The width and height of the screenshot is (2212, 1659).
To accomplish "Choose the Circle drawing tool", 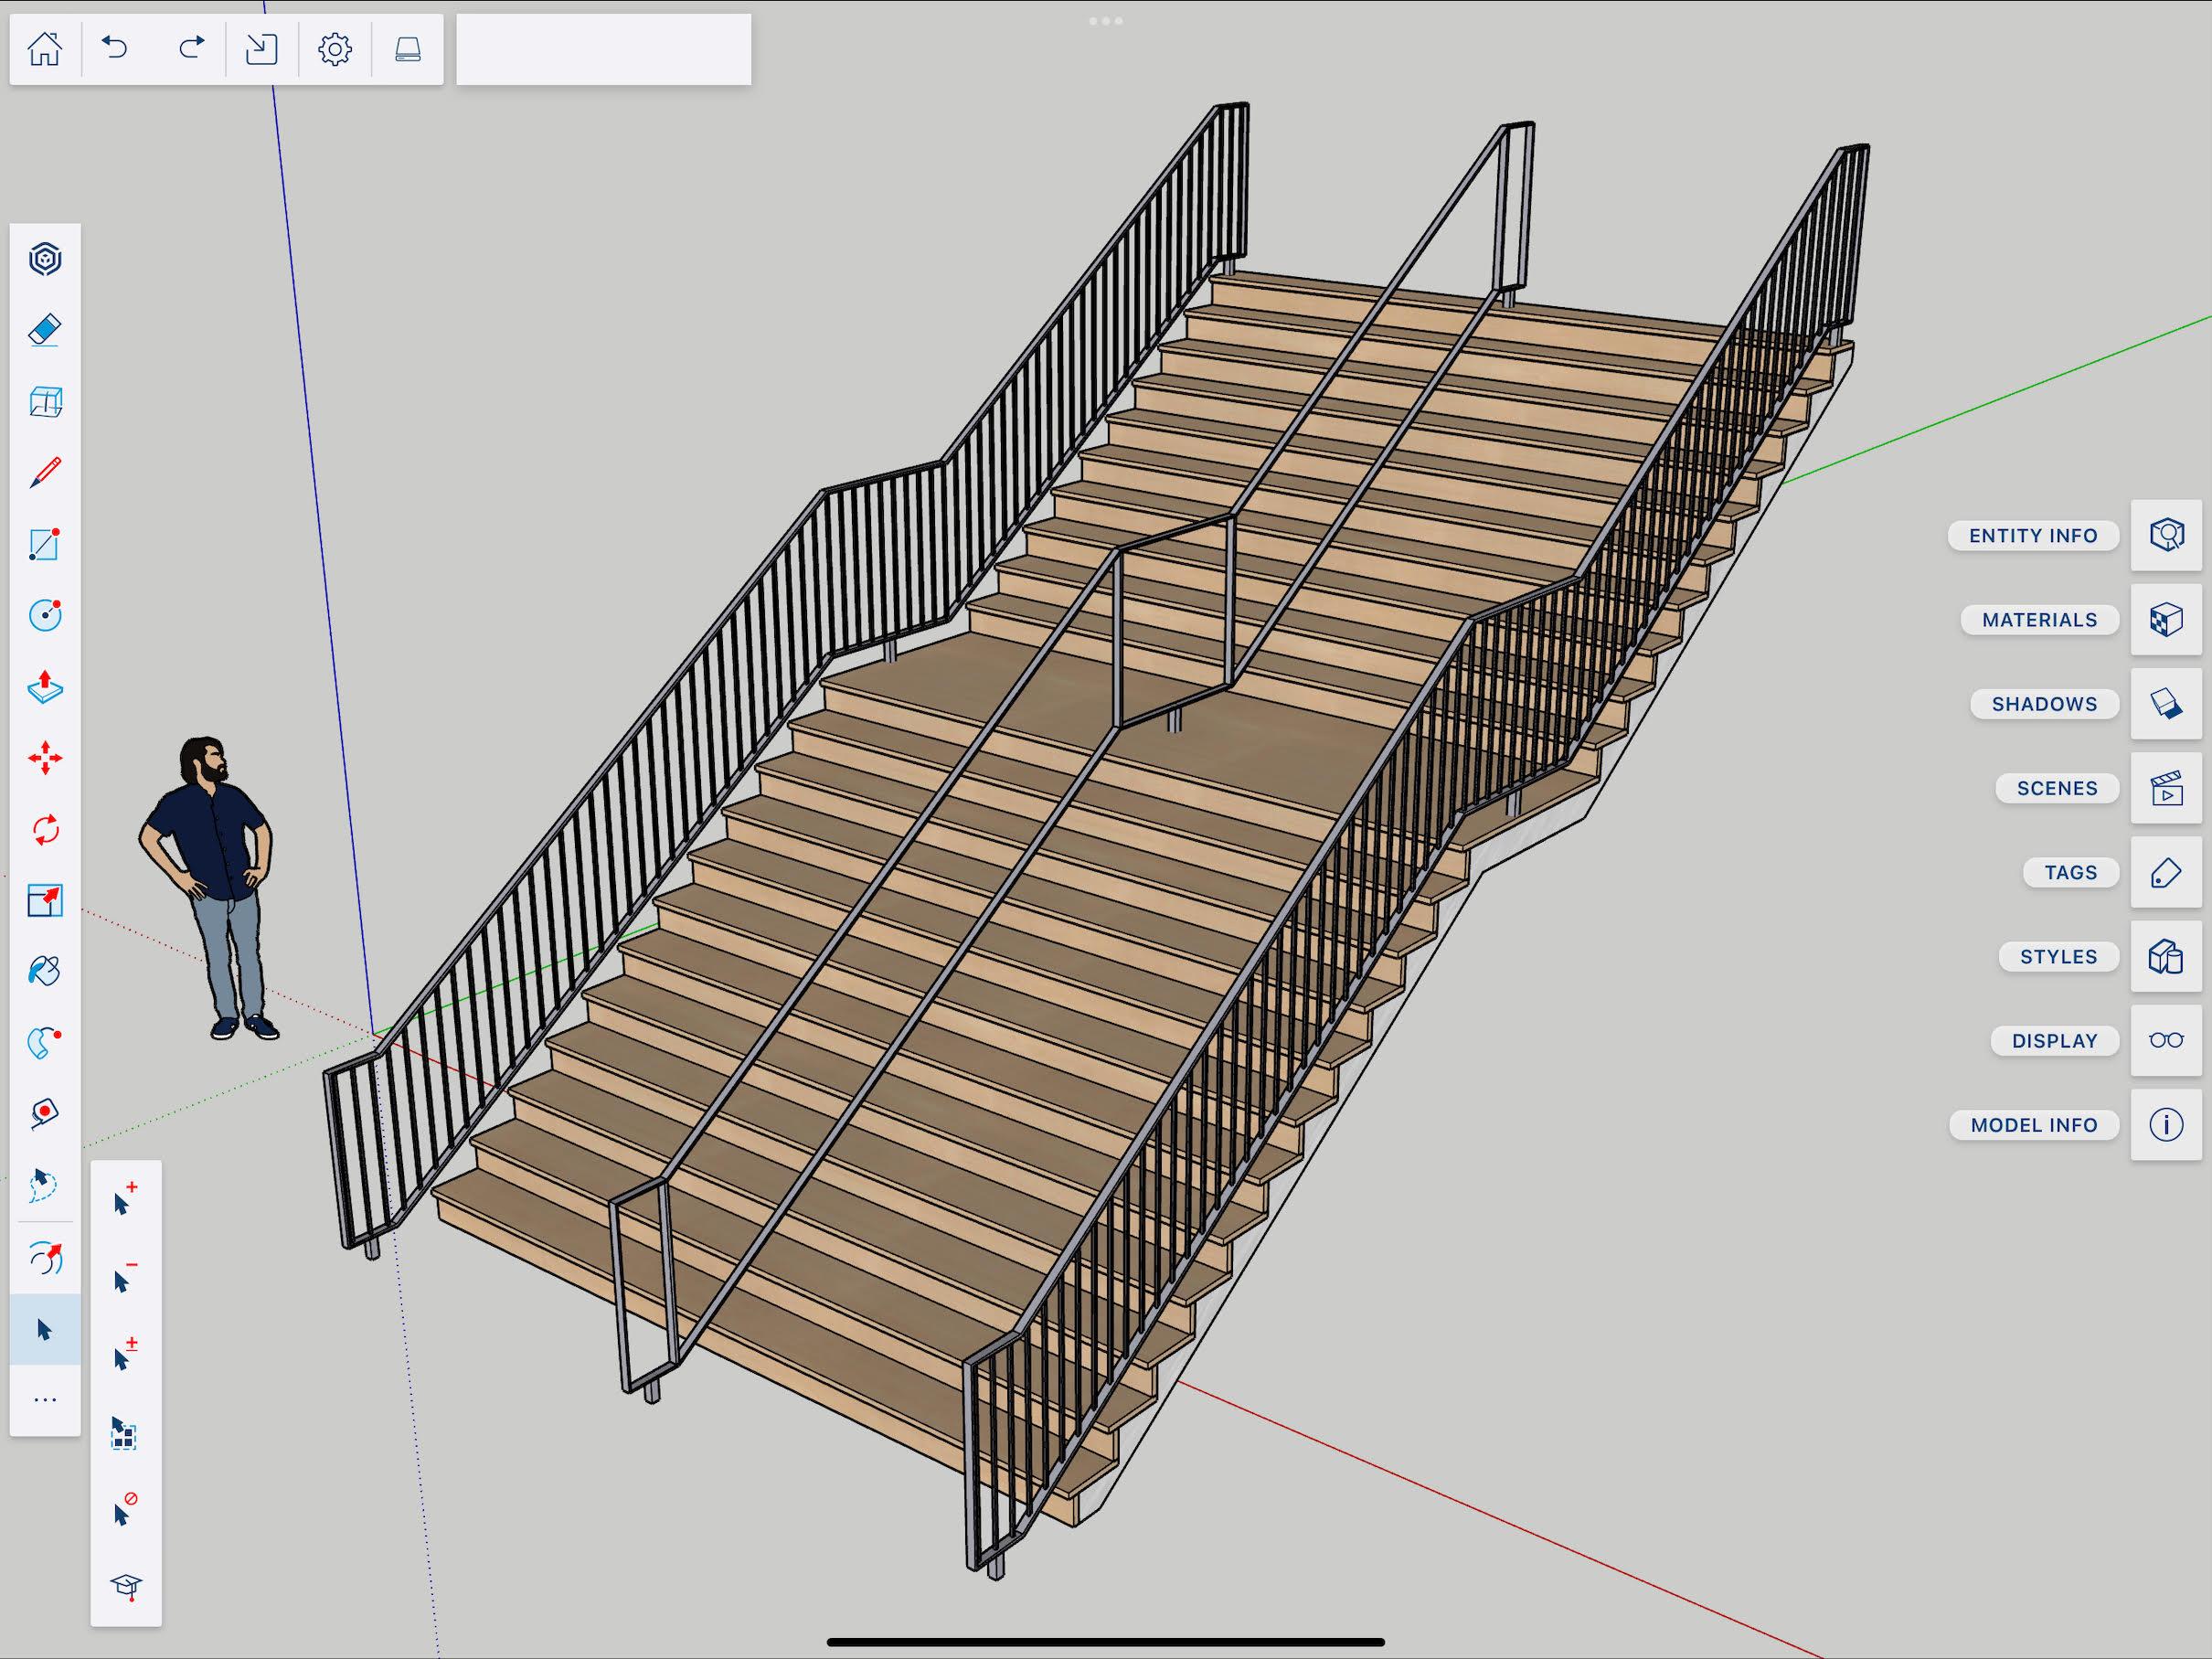I will (x=45, y=614).
